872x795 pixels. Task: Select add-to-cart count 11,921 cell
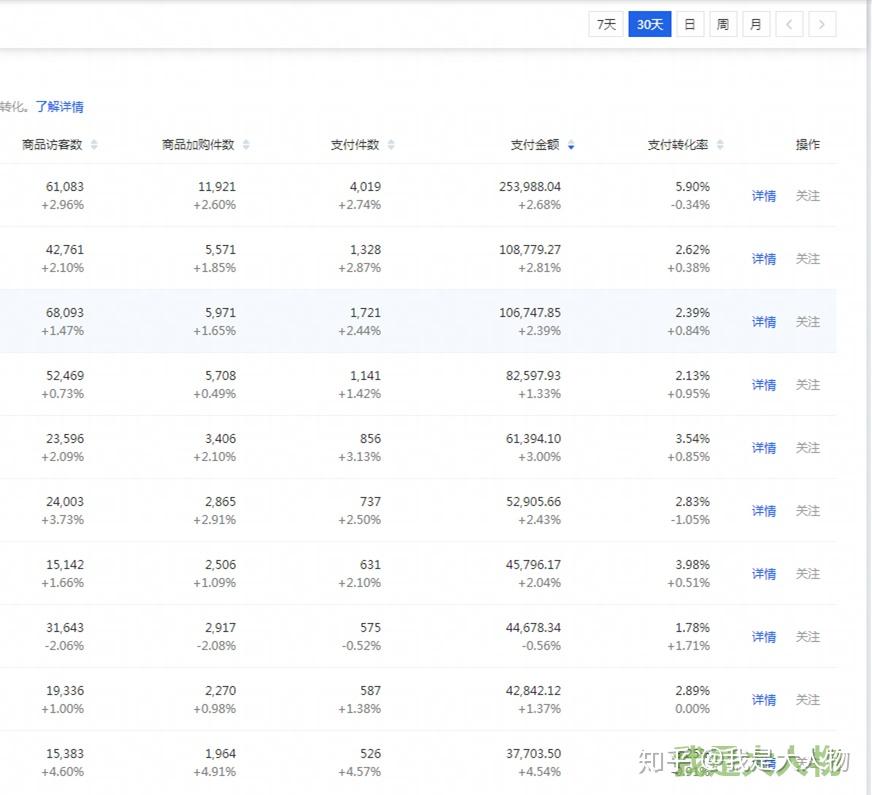tap(217, 187)
